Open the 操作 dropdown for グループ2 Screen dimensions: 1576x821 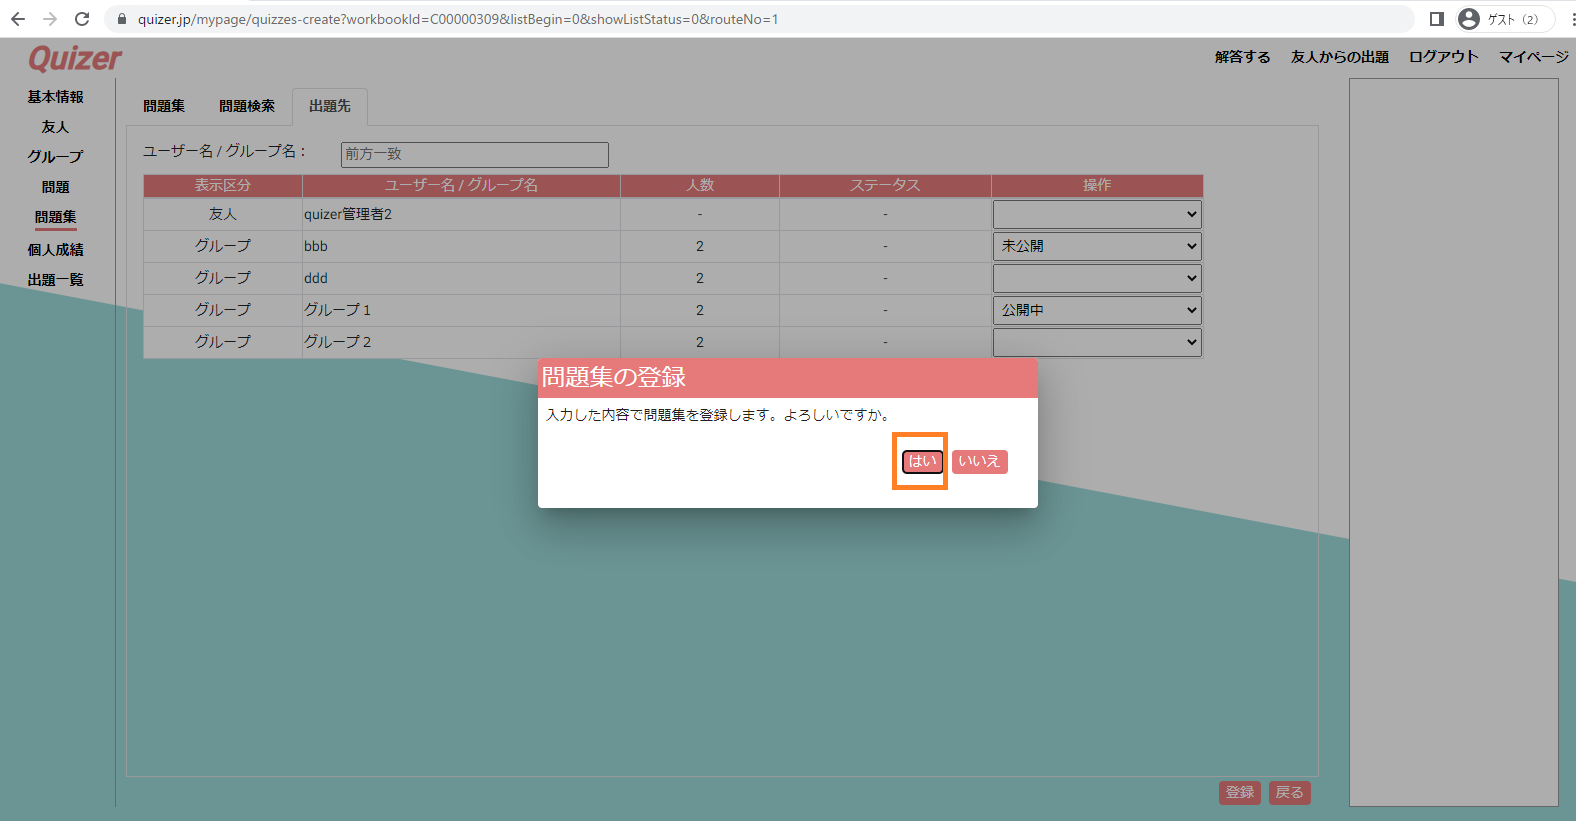point(1097,342)
